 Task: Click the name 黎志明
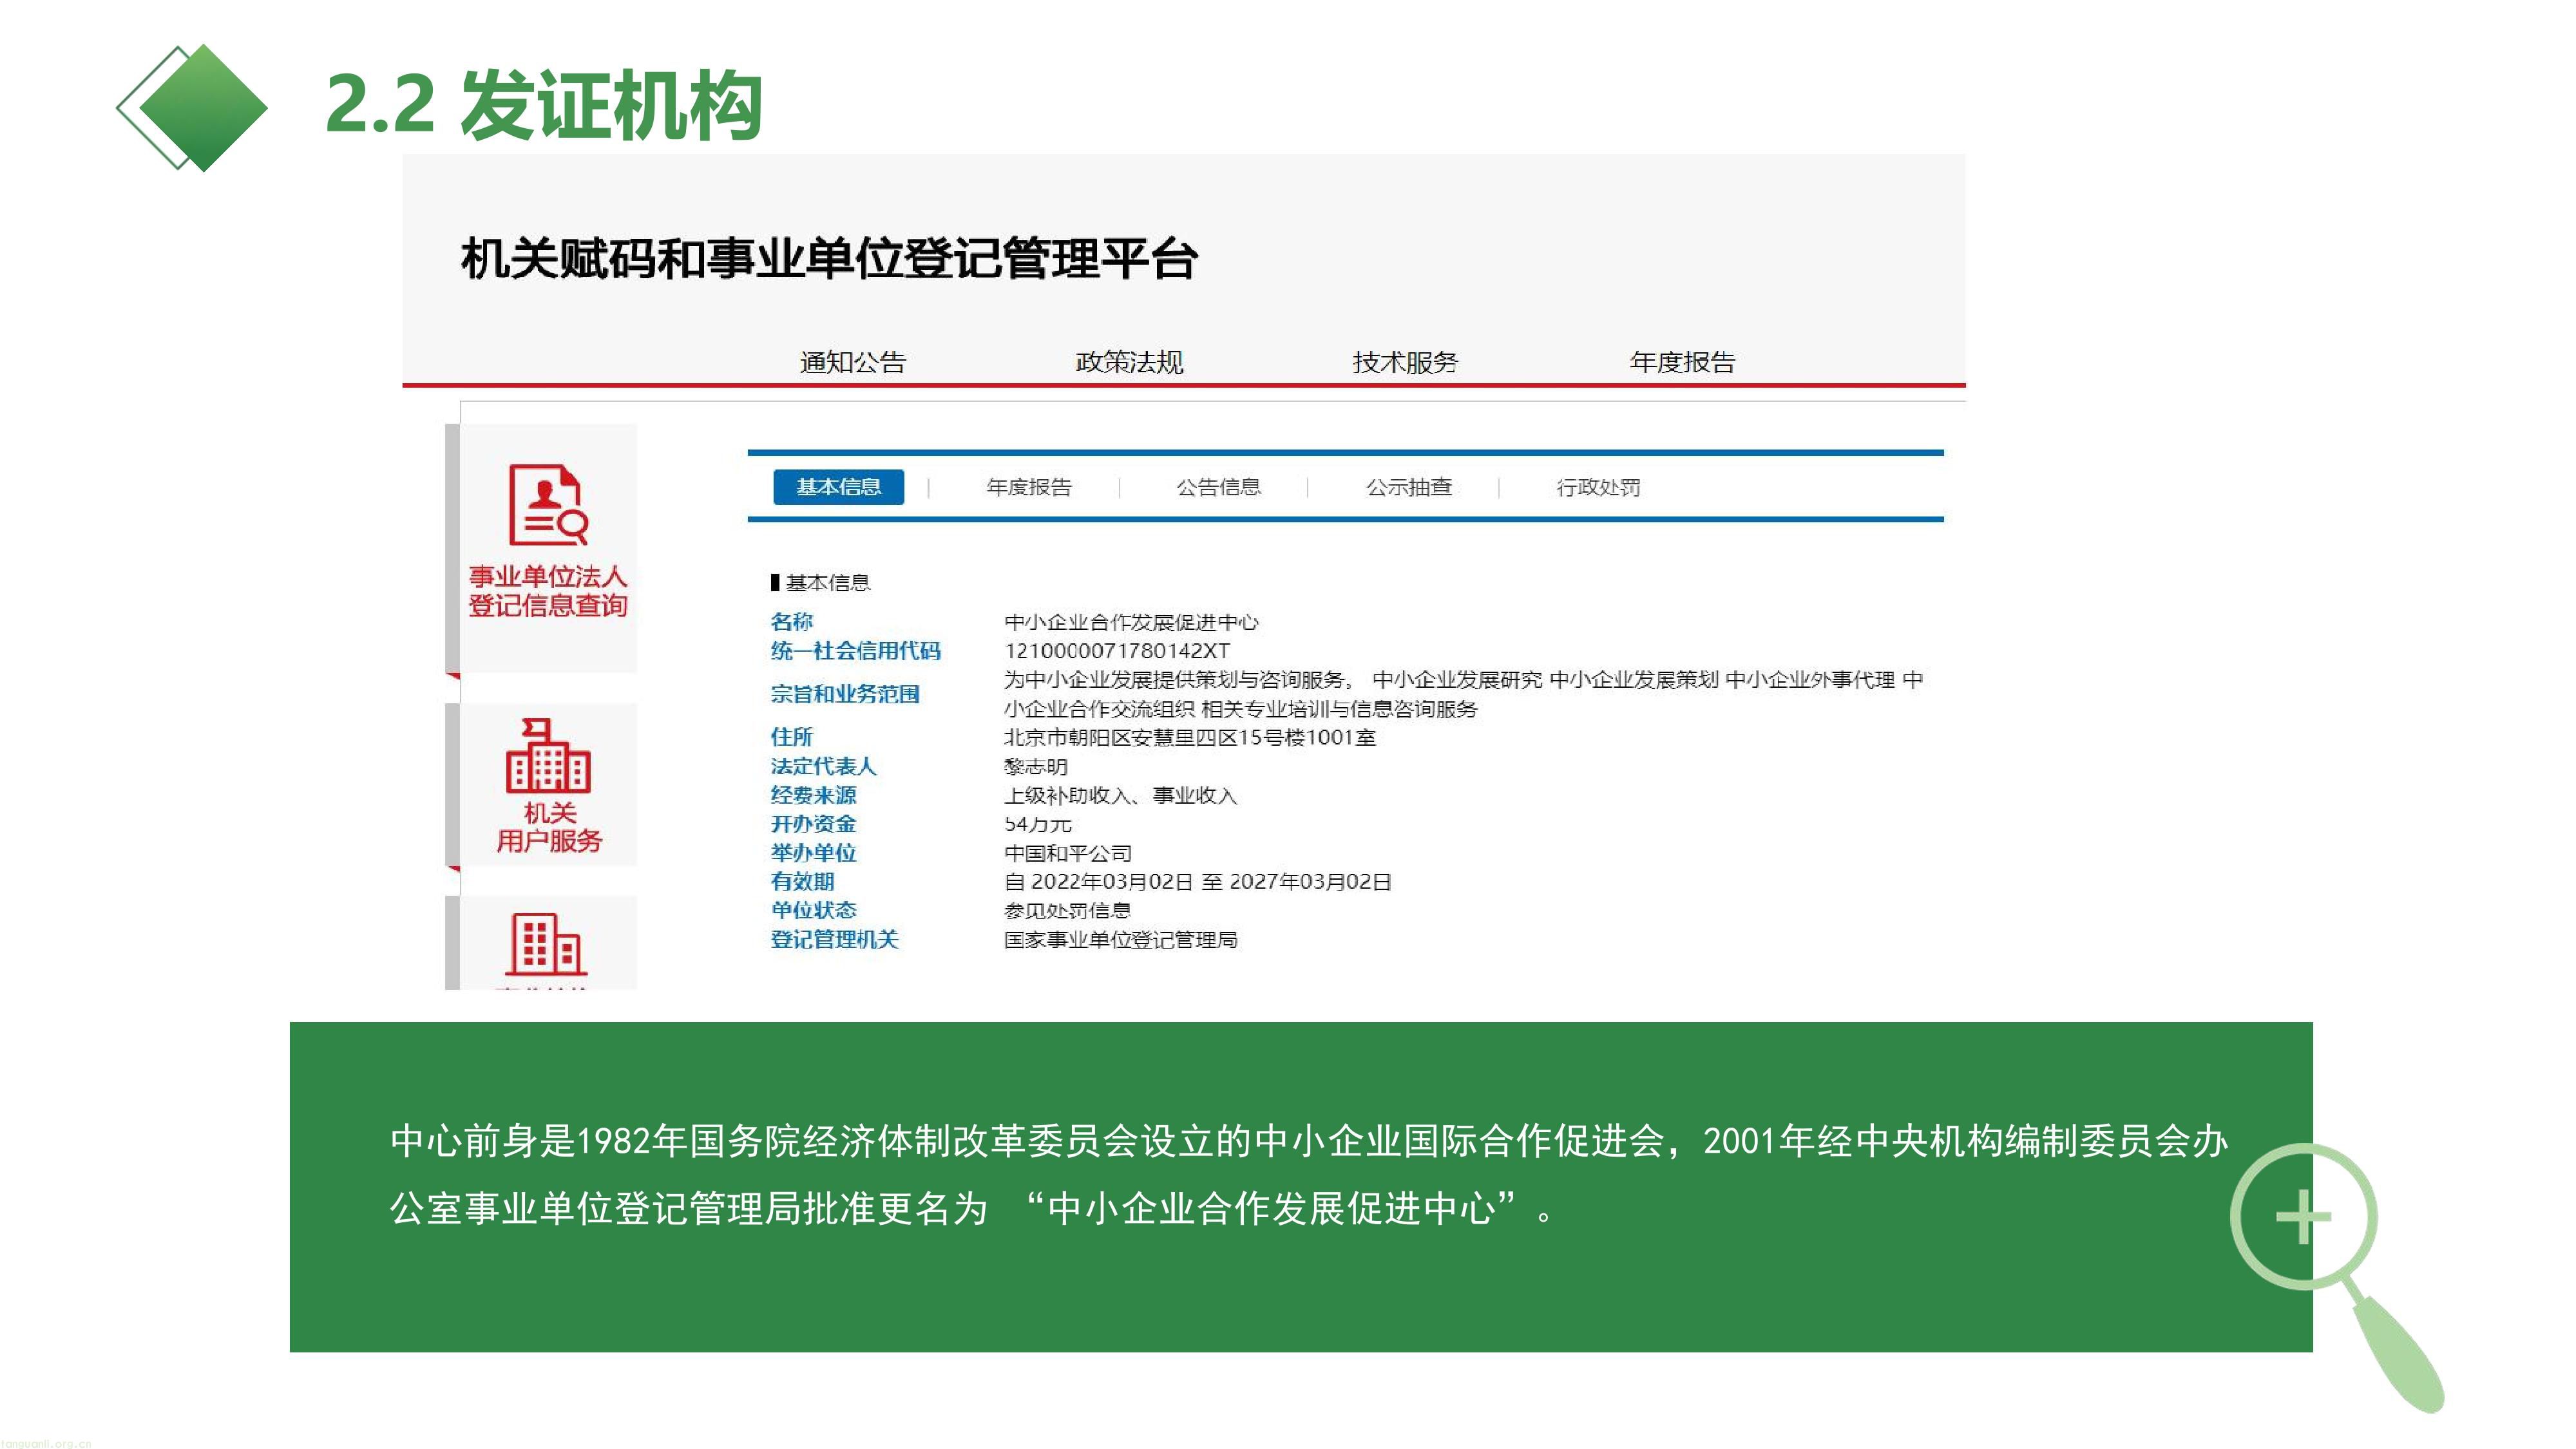point(1035,766)
